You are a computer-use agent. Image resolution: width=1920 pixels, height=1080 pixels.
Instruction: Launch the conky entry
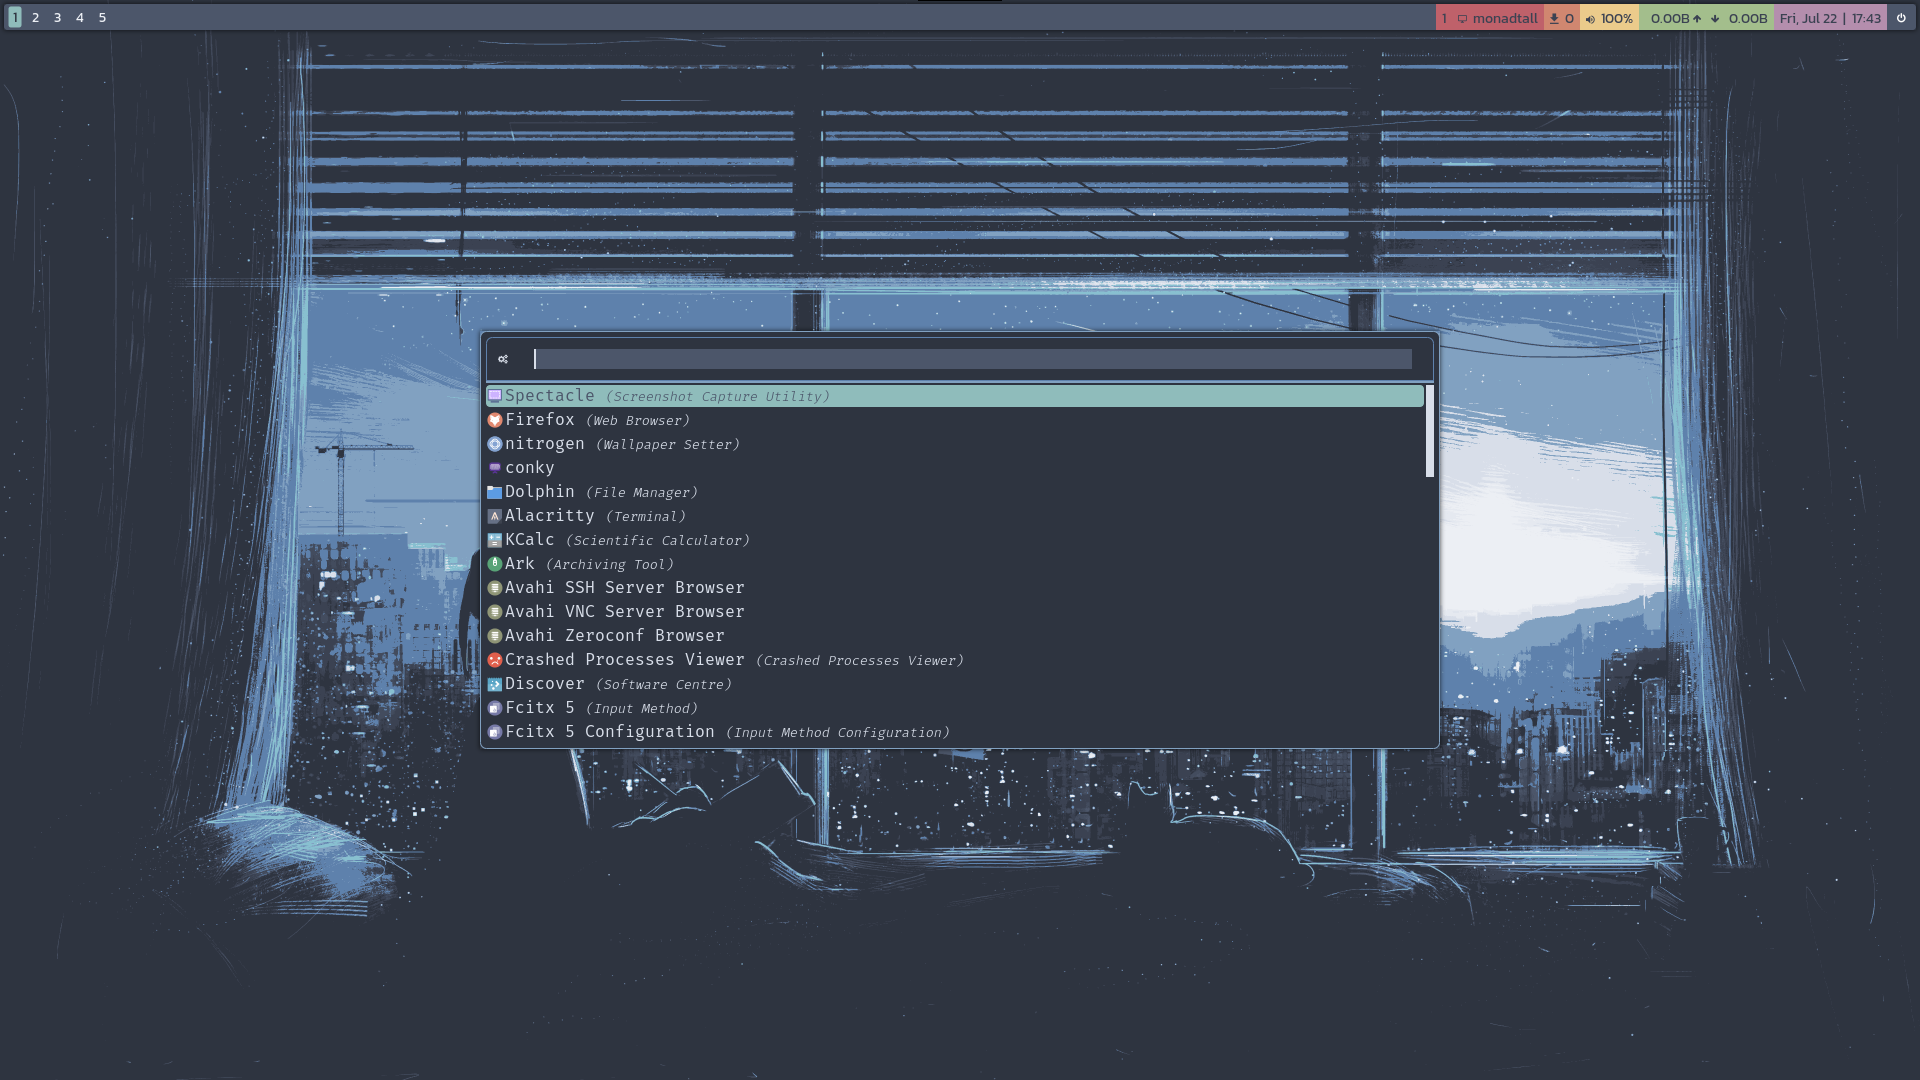tap(529, 468)
